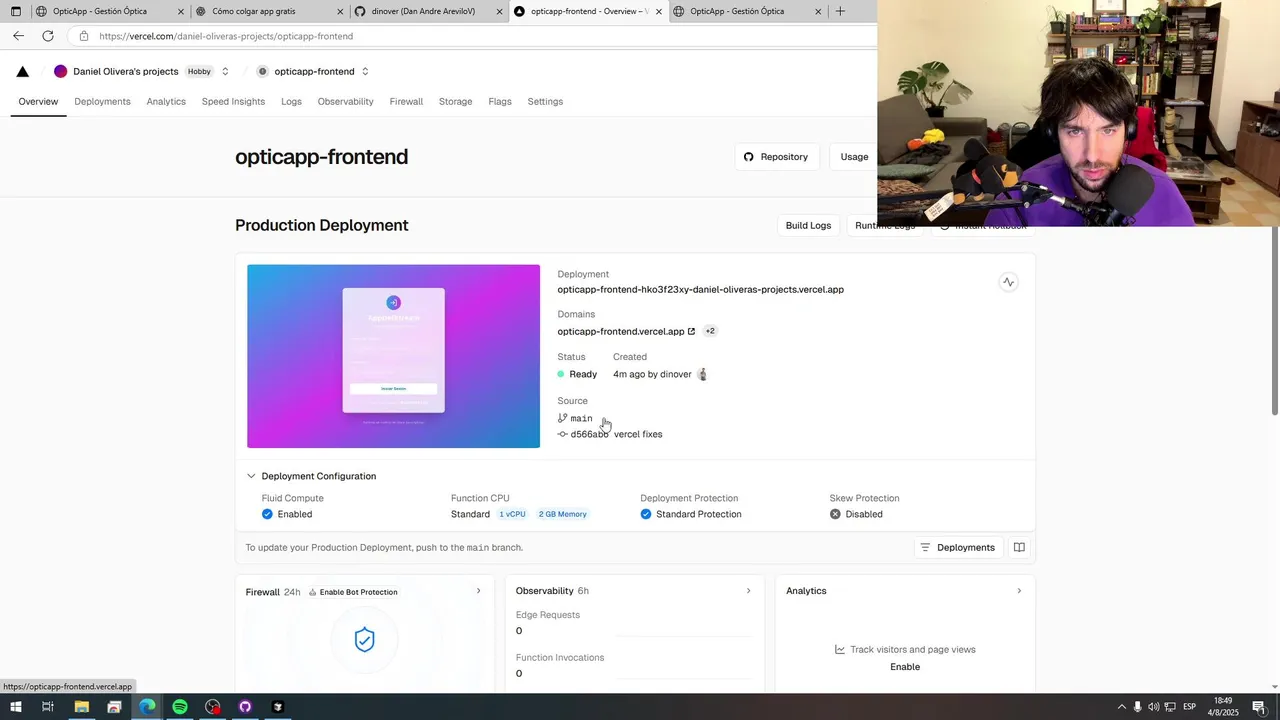Click the Standard Protection check icon
The image size is (1280, 720).
(646, 514)
